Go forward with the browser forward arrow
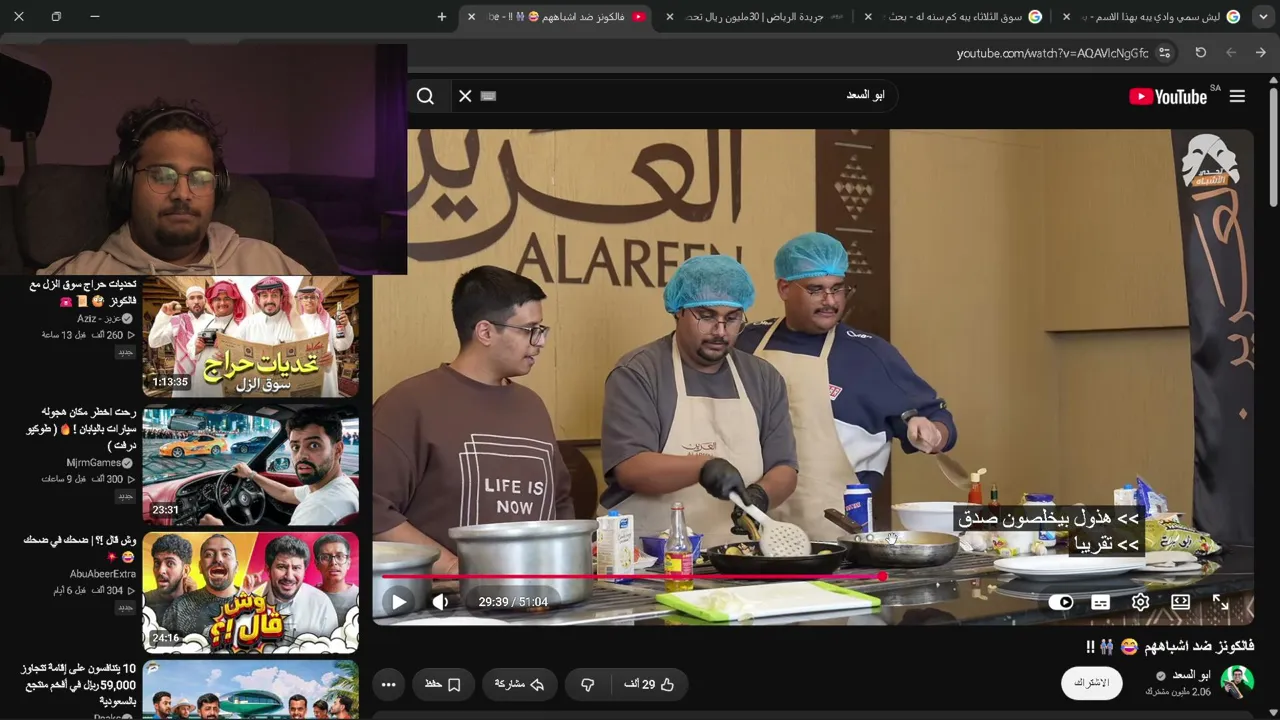 pos(1231,53)
